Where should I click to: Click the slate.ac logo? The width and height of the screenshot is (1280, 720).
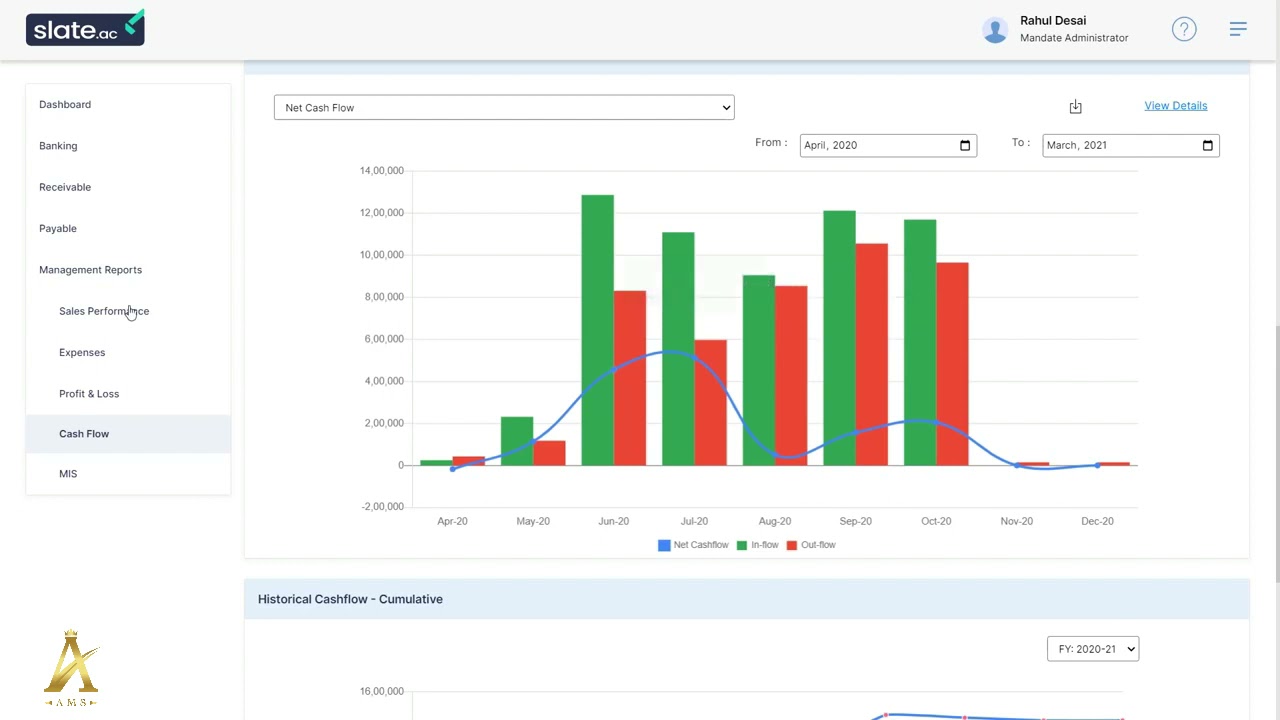pos(85,28)
